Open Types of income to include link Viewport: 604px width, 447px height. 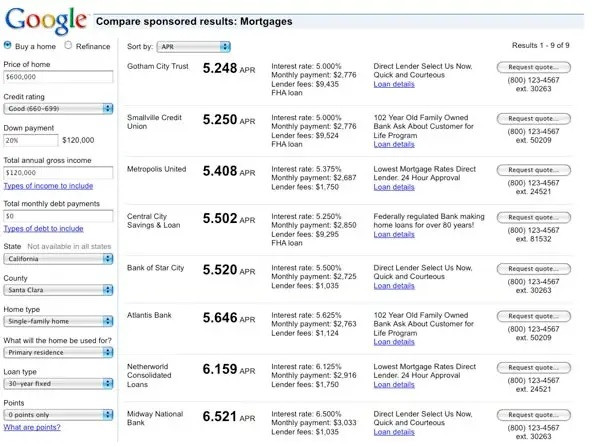tap(48, 186)
